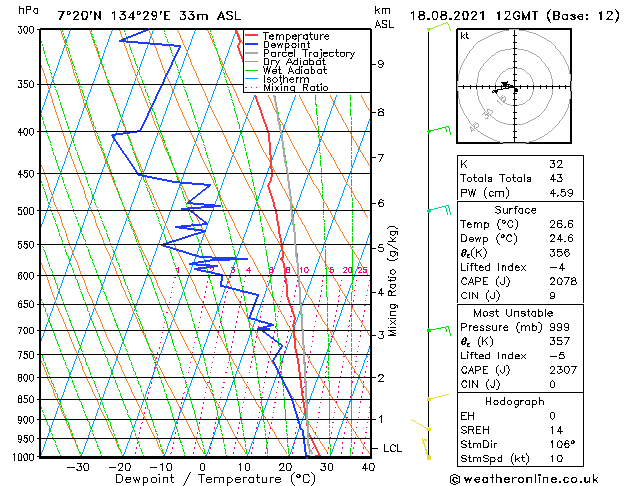Click the StmDir value 106°

562,444
